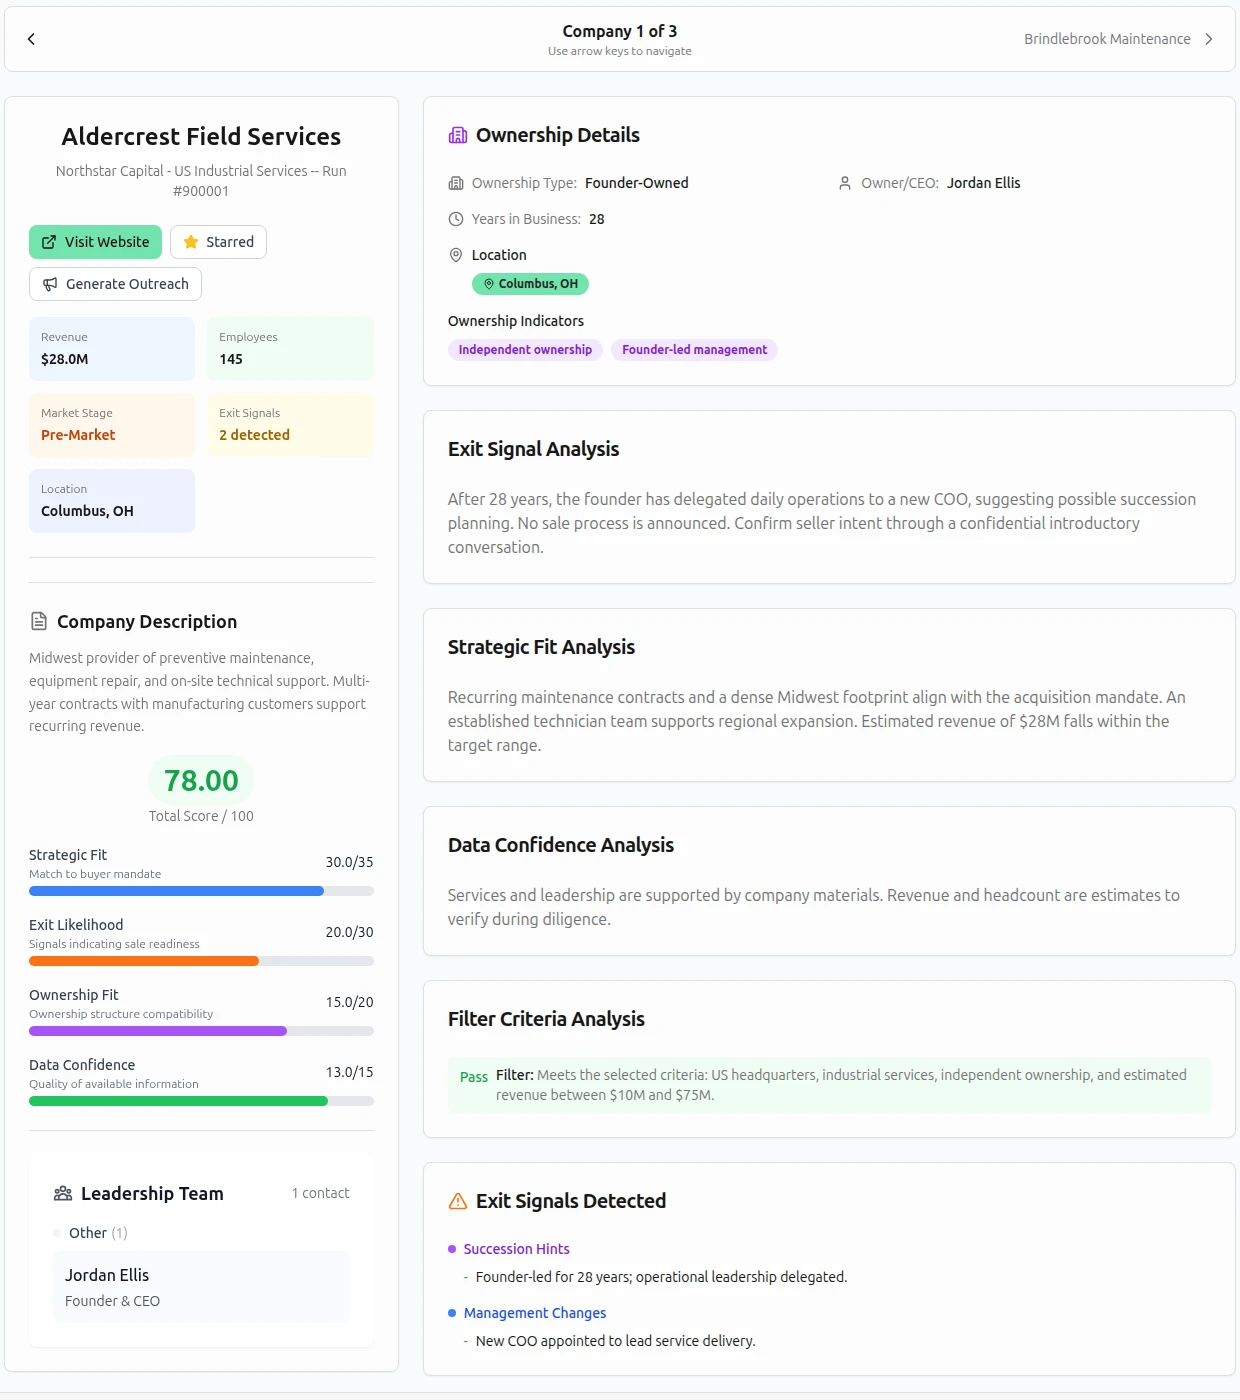Click the Owner/CEO value Jordan Ellis

[x=984, y=183]
